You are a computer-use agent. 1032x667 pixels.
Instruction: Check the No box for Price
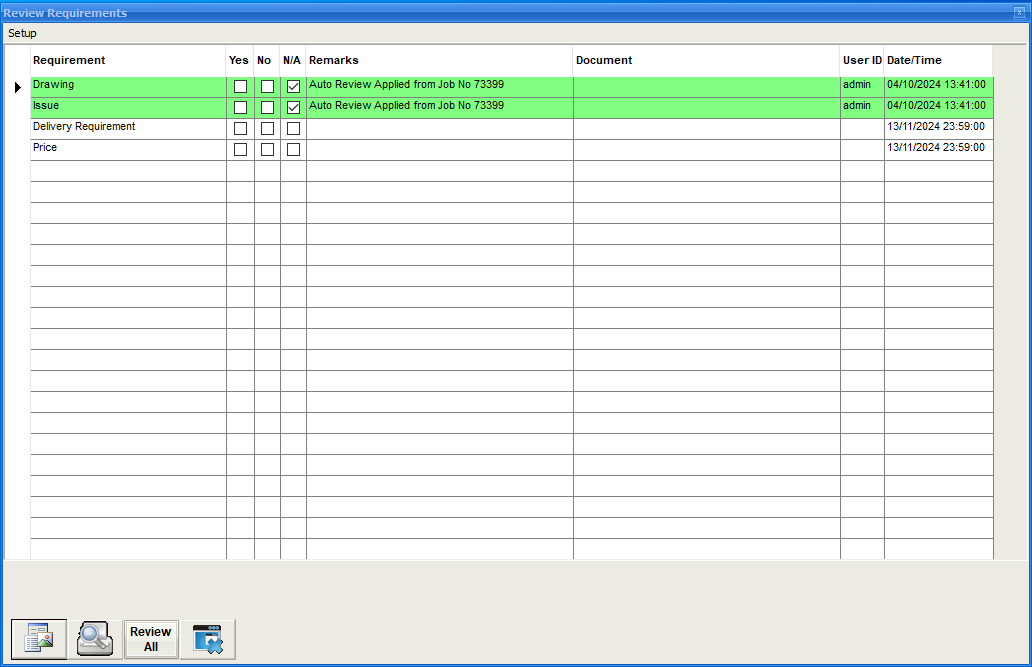coord(267,150)
